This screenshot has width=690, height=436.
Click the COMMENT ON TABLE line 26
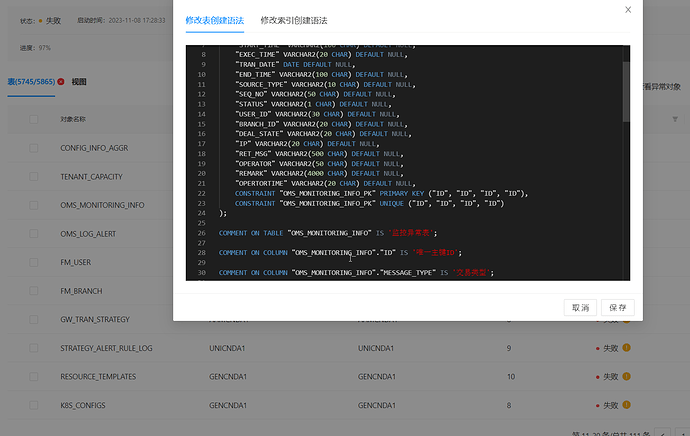click(x=328, y=233)
